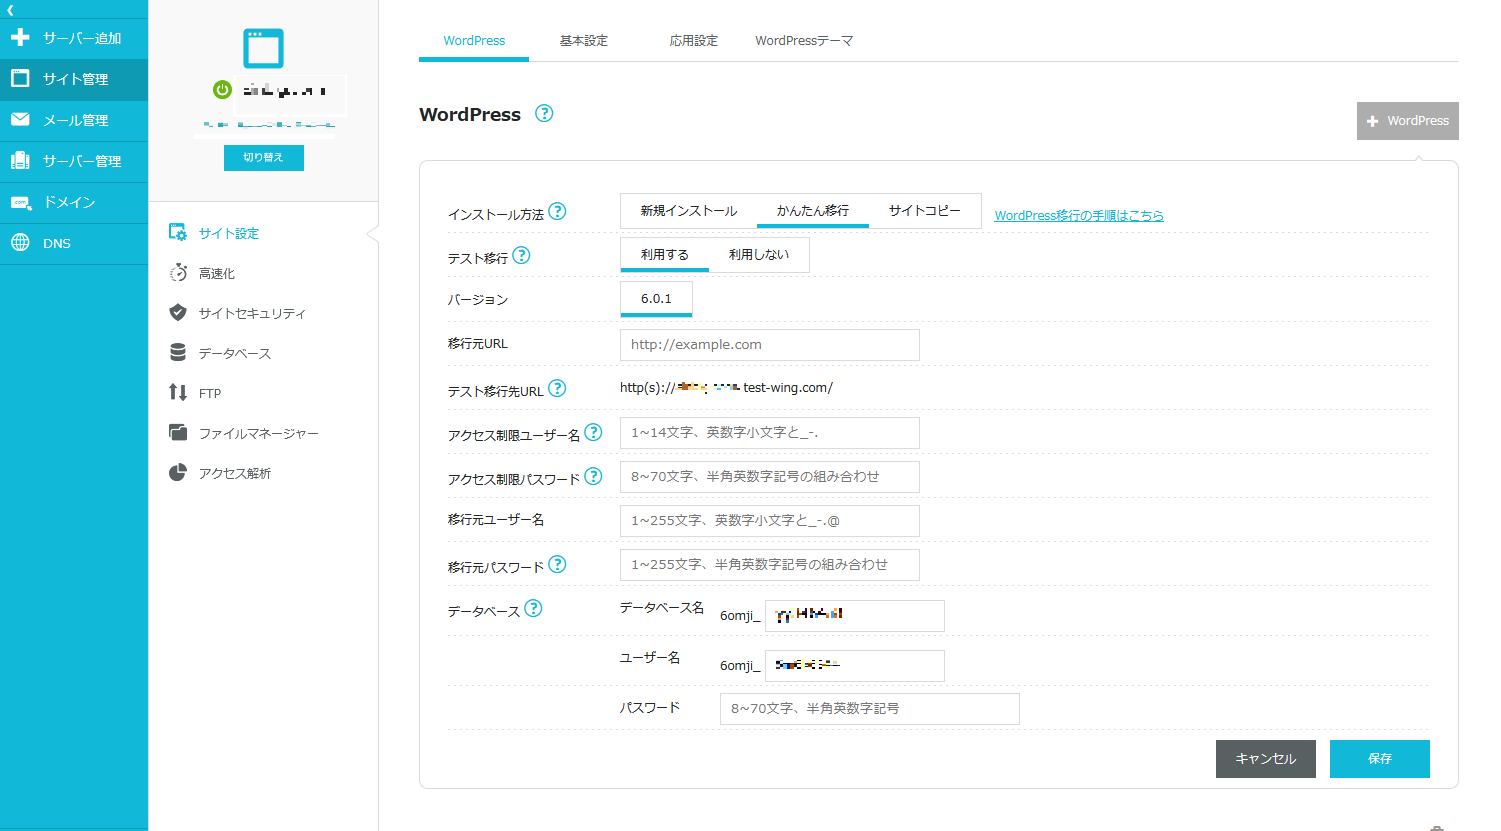Viewport: 1501px width, 831px height.
Task: Click the キャンセル button
Action: tap(1266, 759)
